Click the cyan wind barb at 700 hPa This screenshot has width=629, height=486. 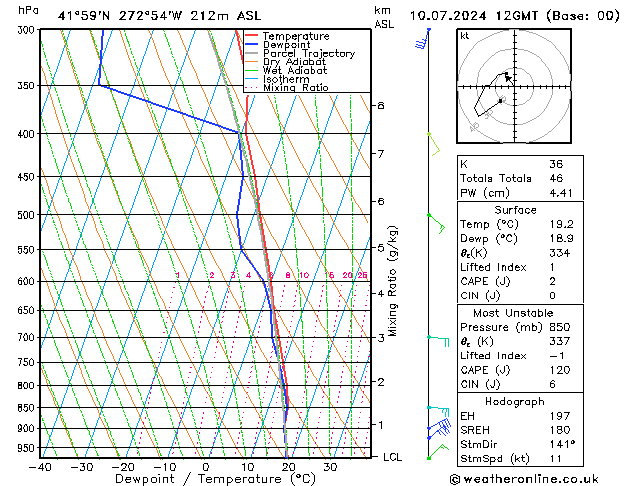(x=438, y=341)
